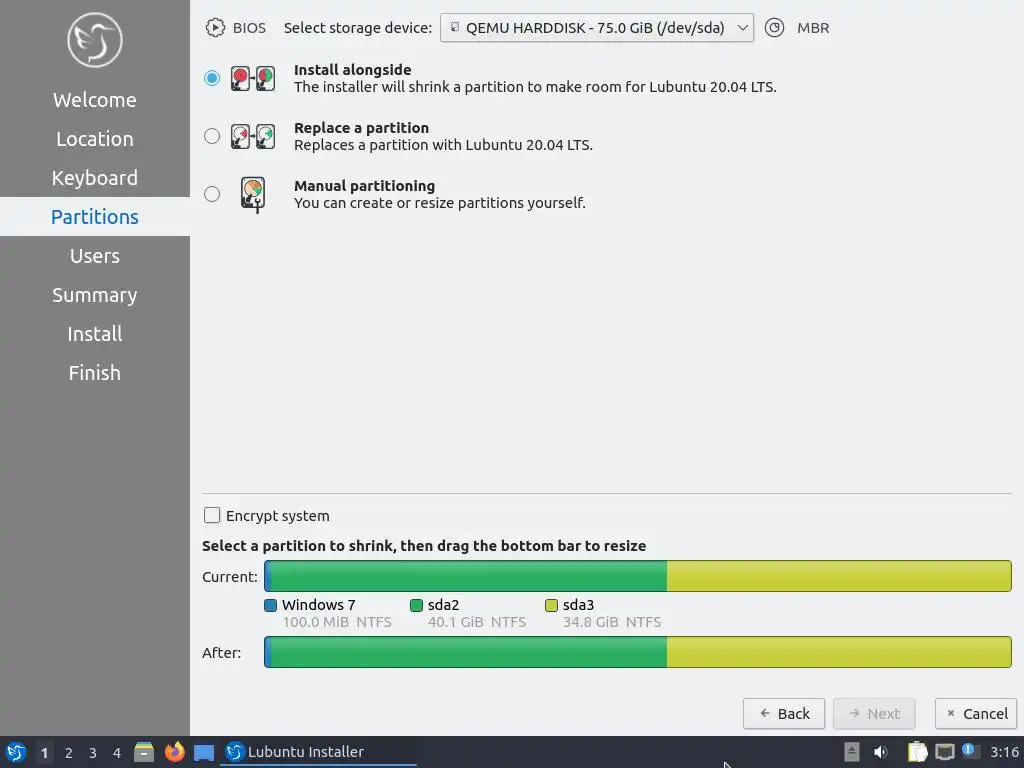Enable the Encrypt system checkbox
Viewport: 1024px width, 768px height.
click(212, 515)
